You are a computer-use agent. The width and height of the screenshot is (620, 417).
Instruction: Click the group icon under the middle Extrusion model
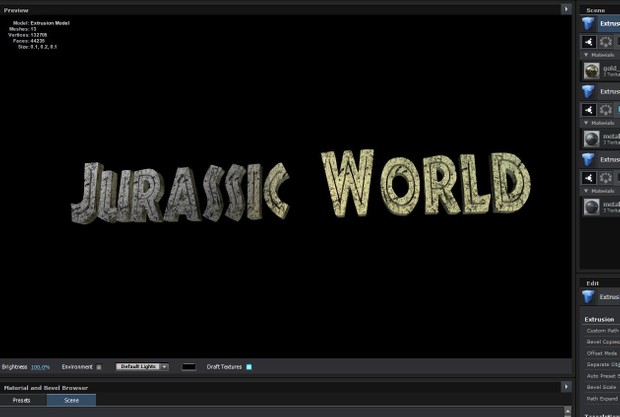589,110
